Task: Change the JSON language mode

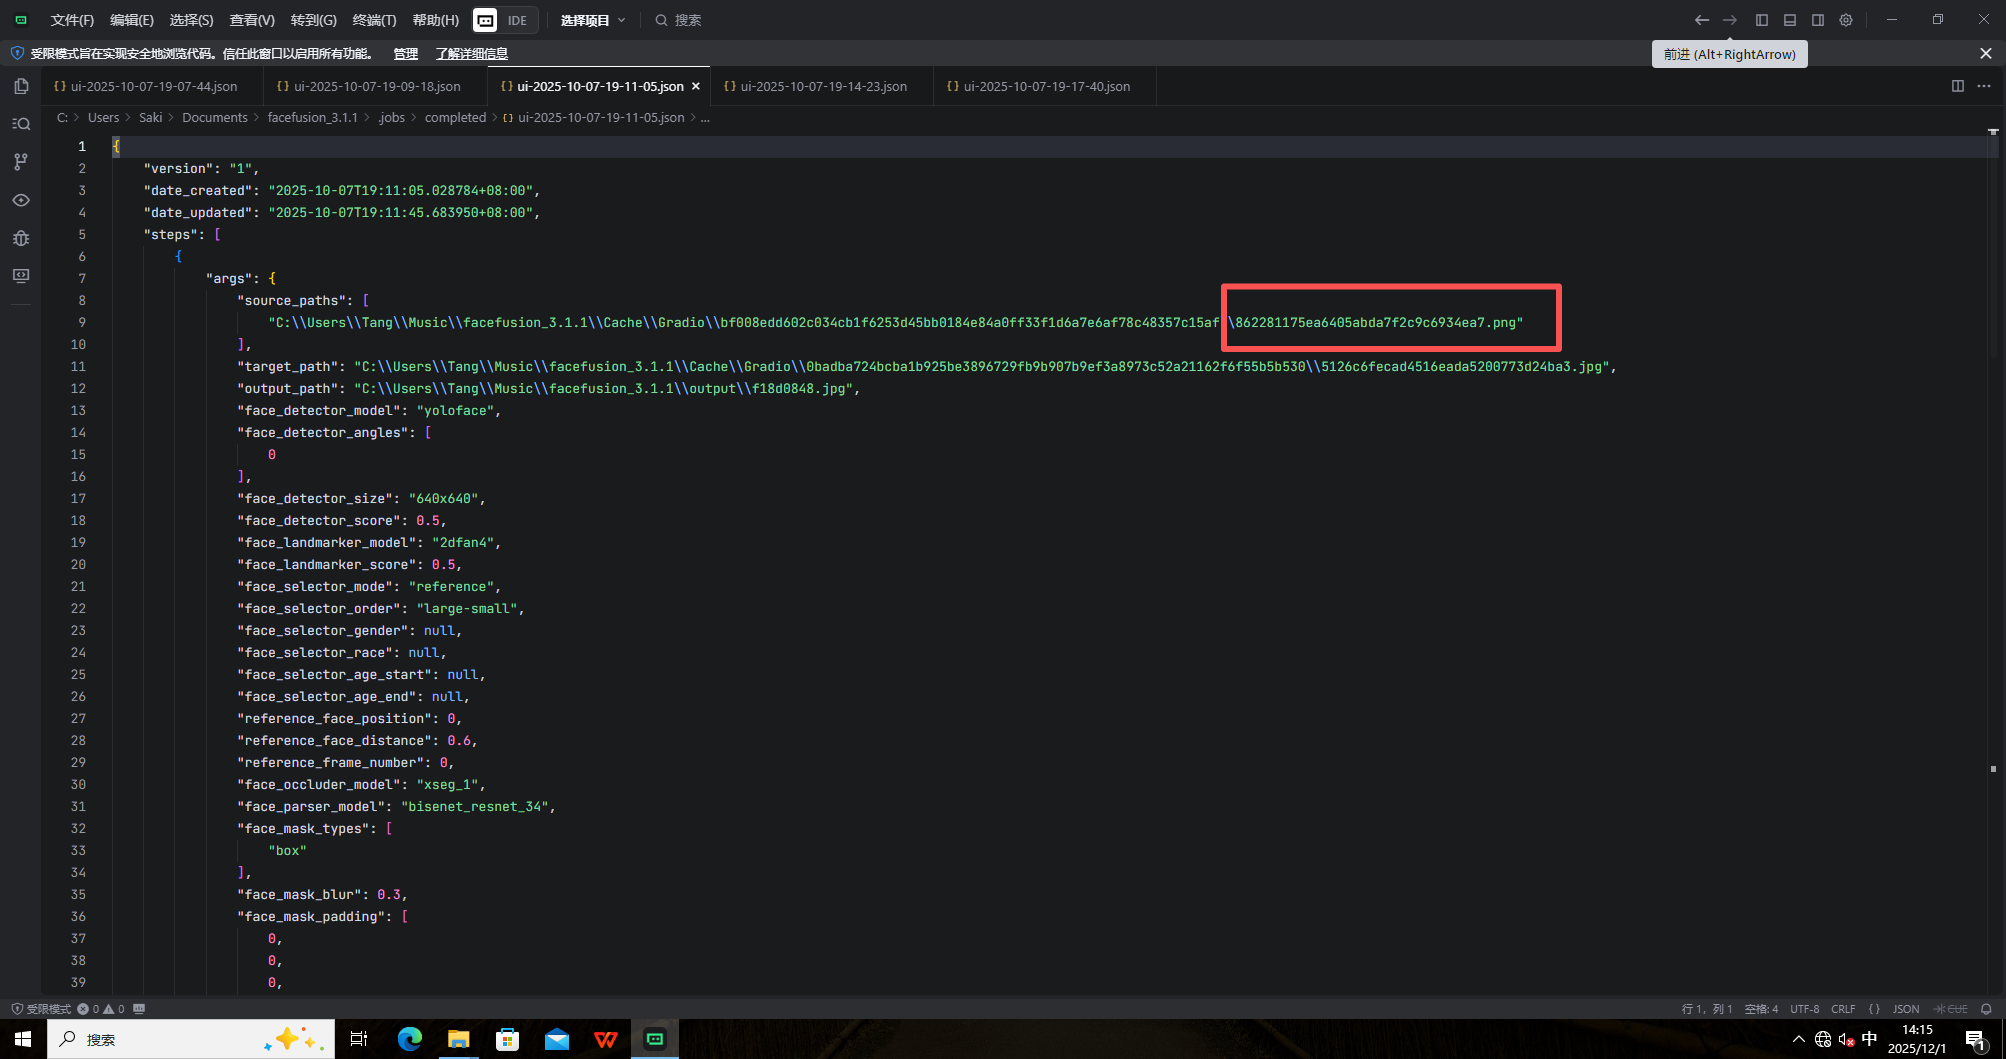Action: [x=1906, y=1009]
